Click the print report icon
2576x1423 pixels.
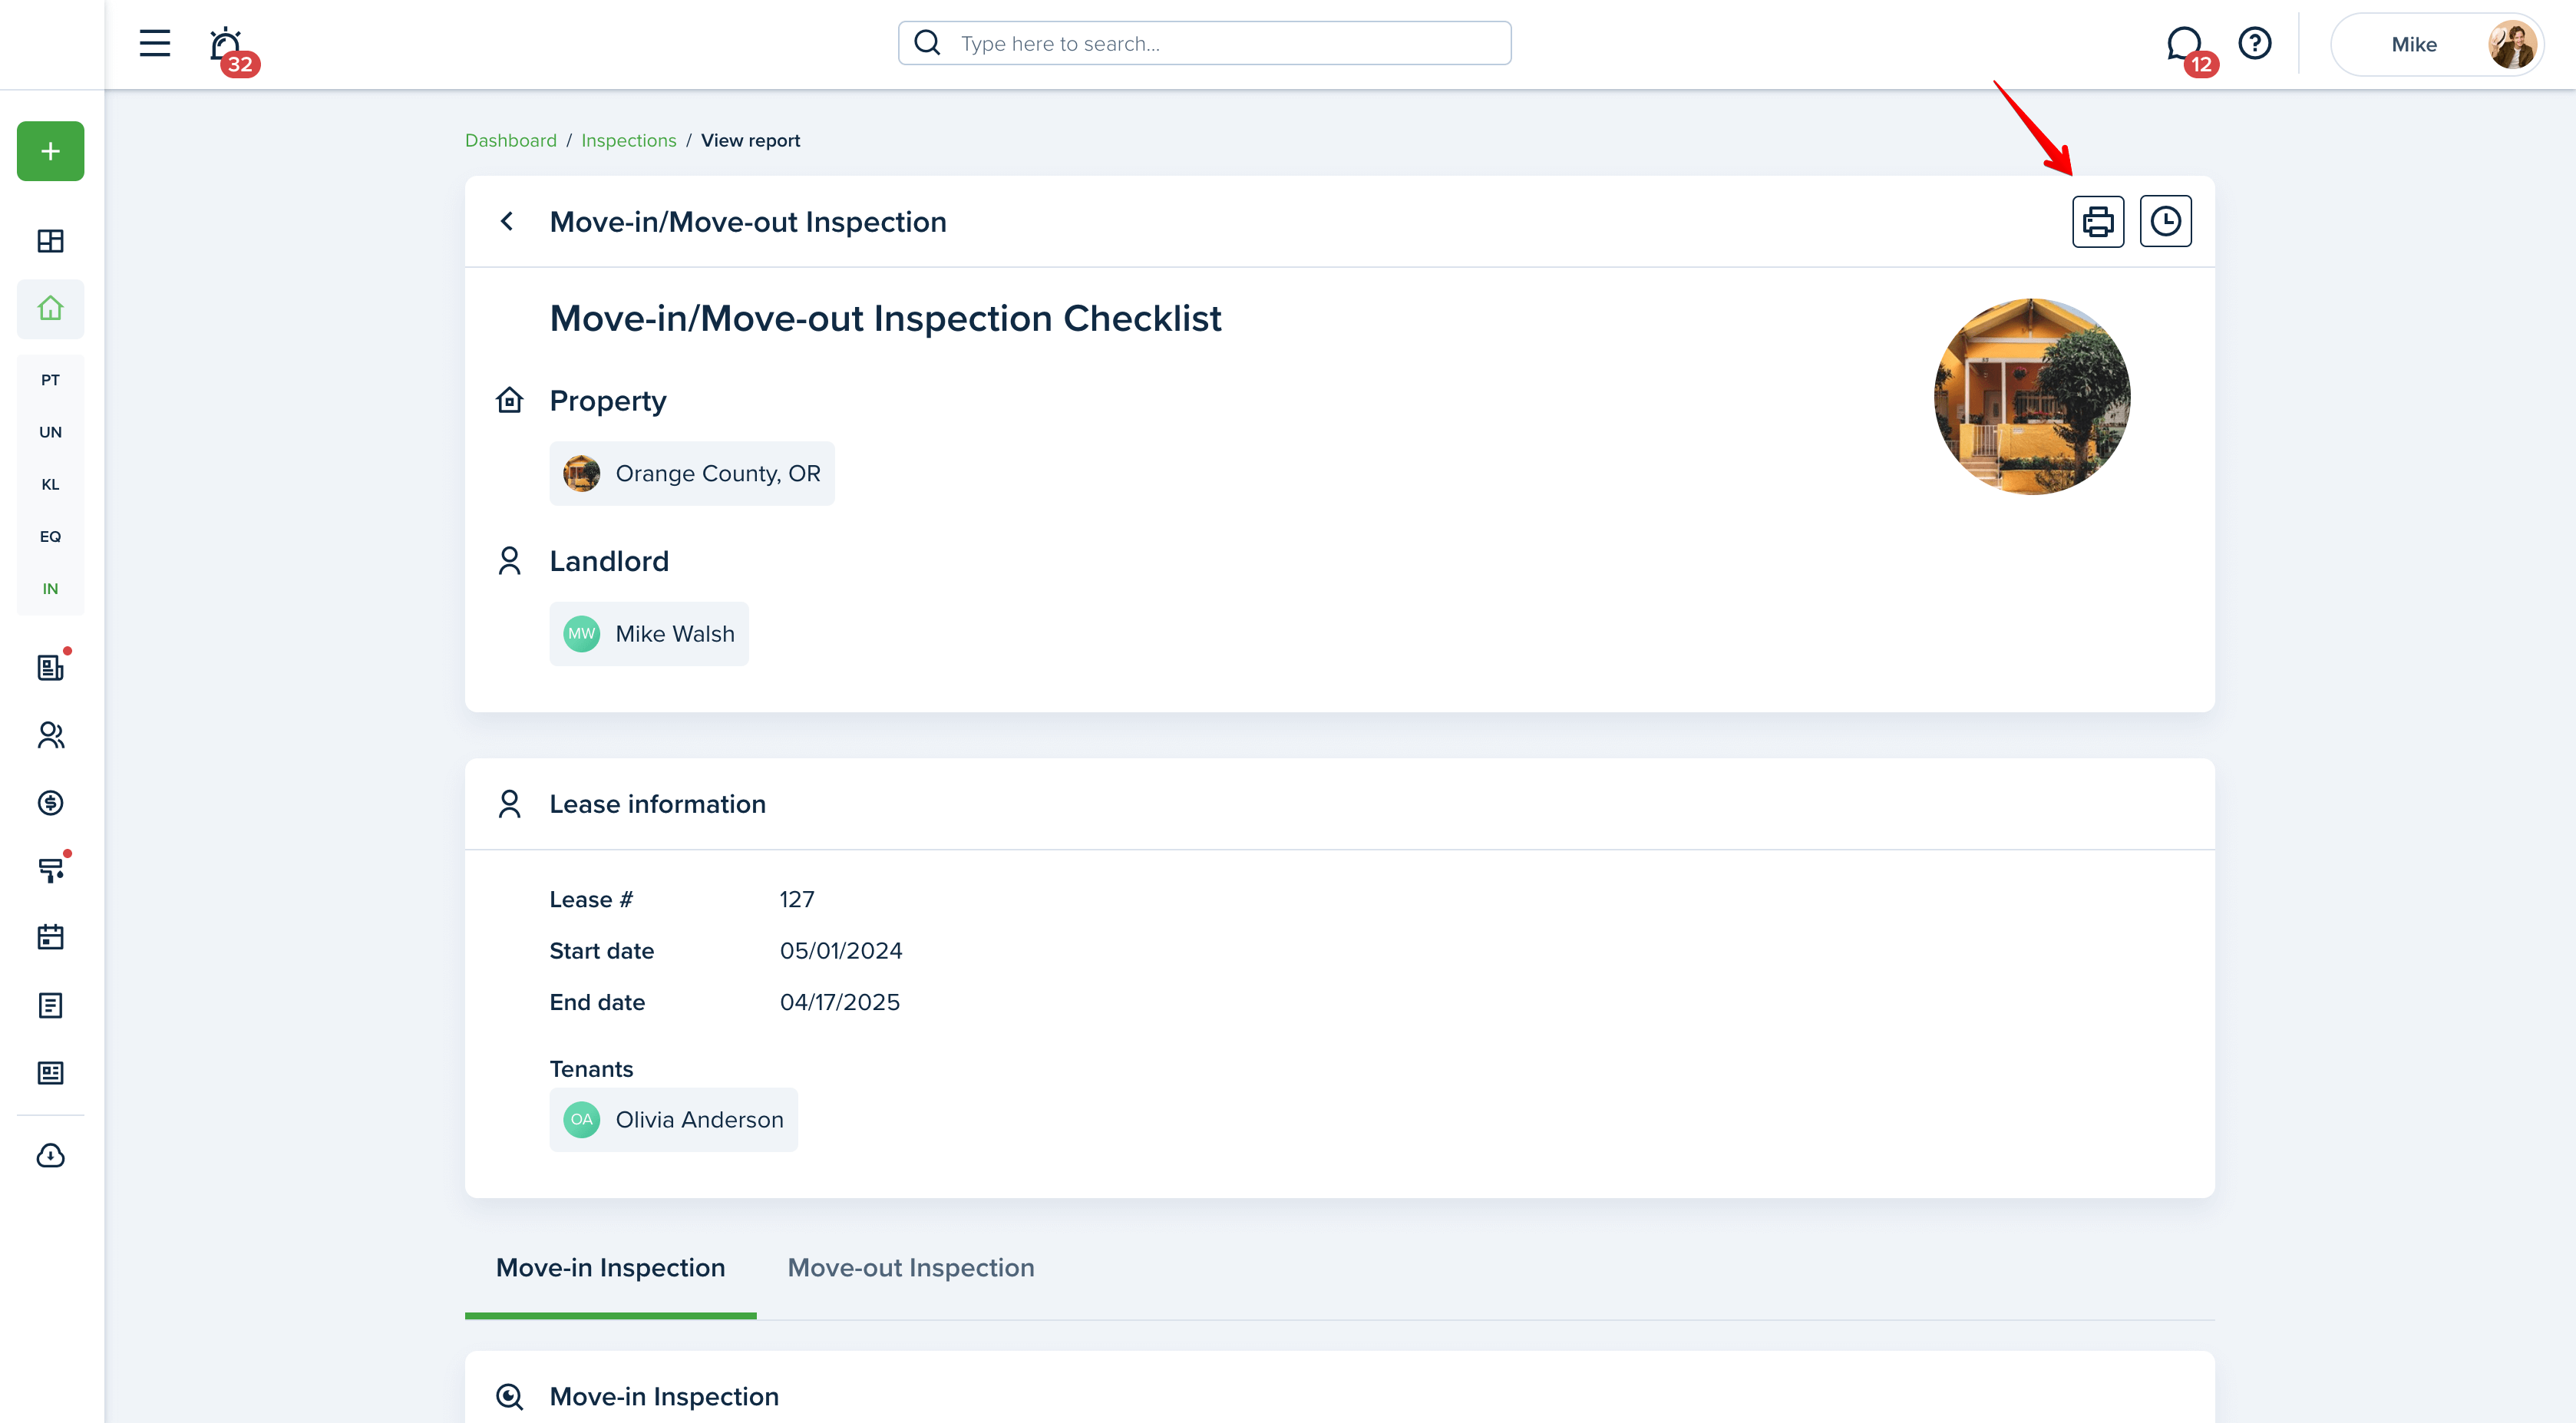(2097, 221)
